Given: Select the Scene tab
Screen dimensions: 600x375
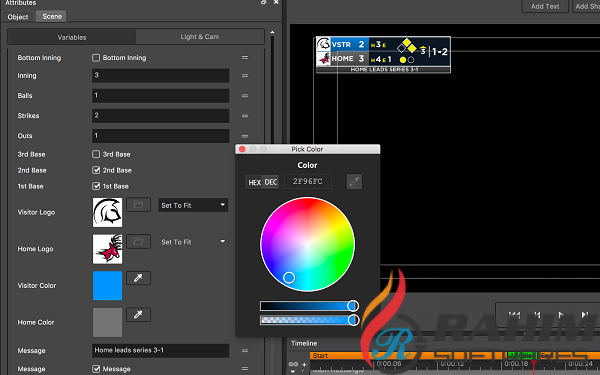Looking at the screenshot, I should (52, 16).
